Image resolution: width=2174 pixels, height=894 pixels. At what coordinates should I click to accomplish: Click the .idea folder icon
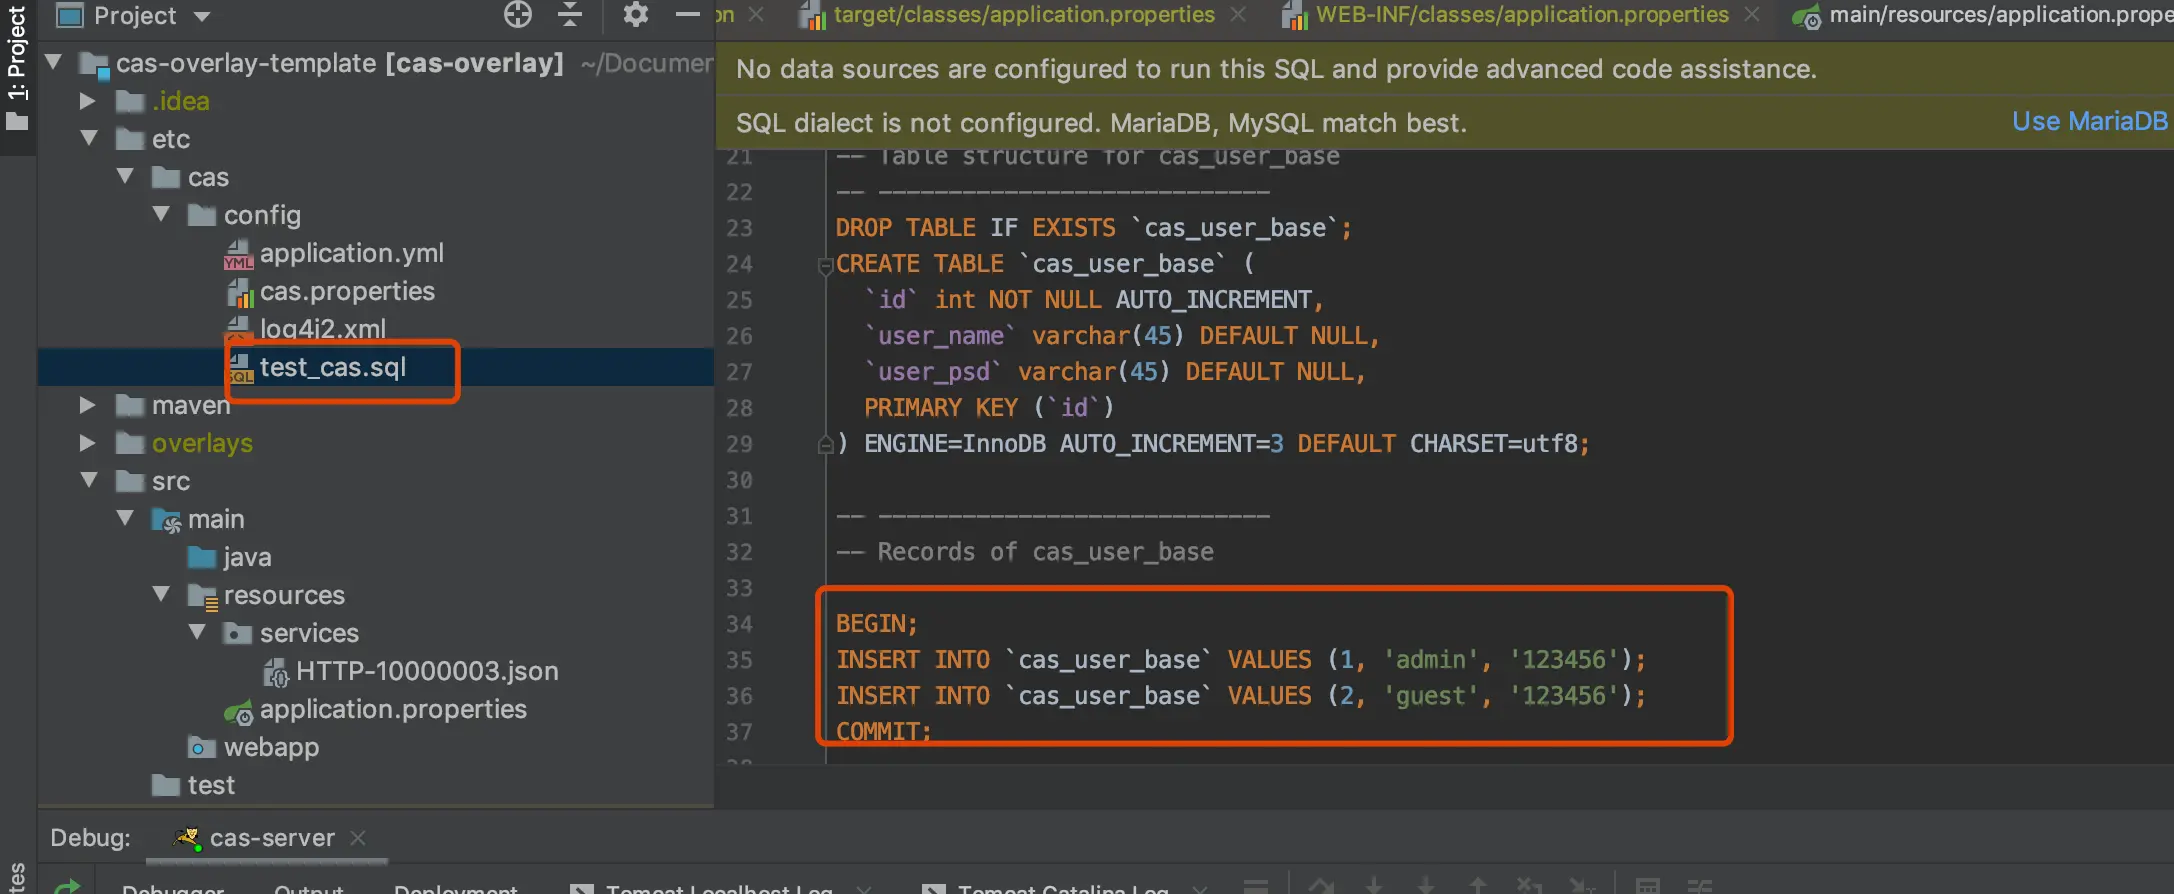point(130,101)
